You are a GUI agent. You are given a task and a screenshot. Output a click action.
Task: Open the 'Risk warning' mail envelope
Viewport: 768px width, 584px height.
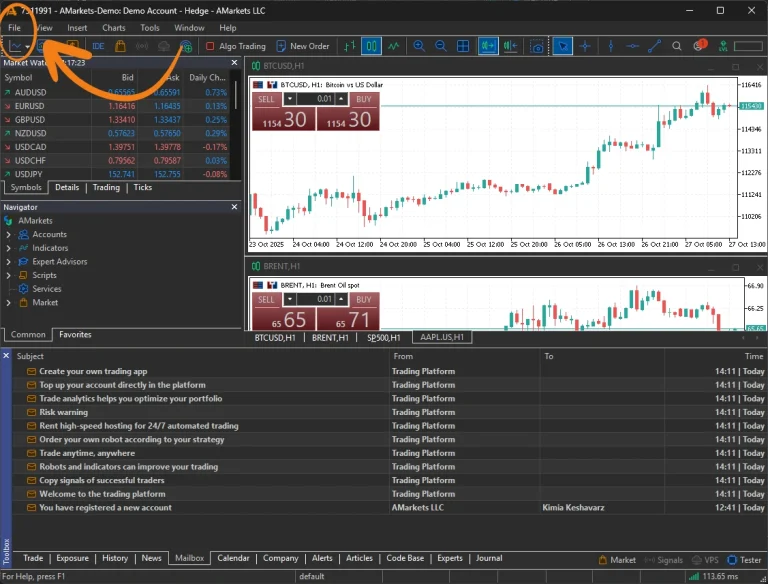coord(31,412)
